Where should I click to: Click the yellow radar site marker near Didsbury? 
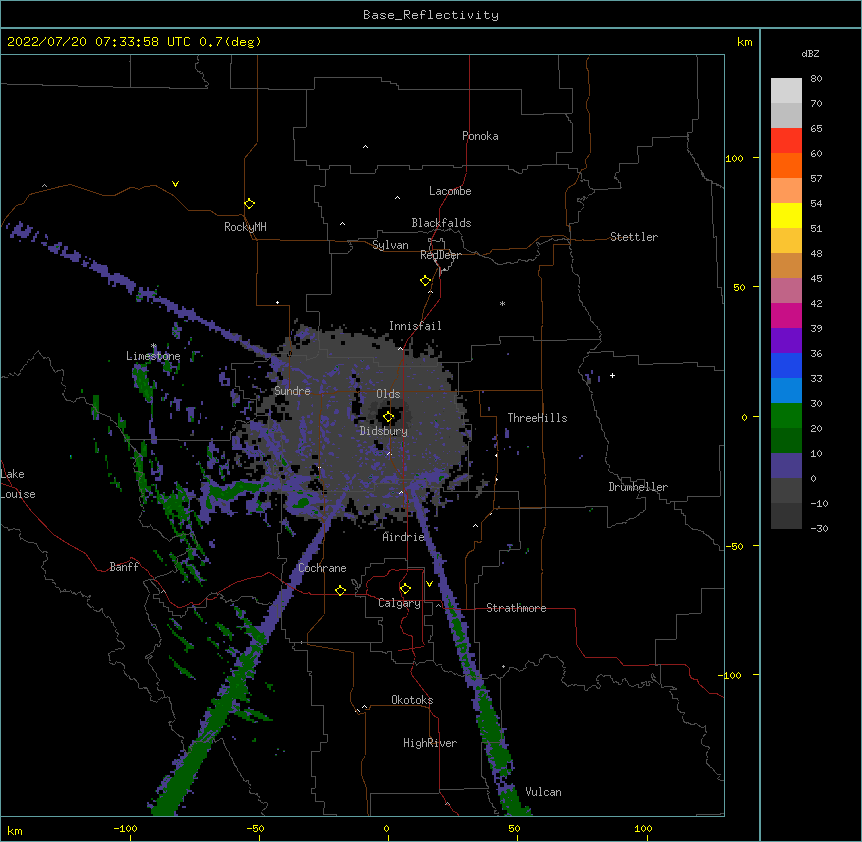(388, 417)
